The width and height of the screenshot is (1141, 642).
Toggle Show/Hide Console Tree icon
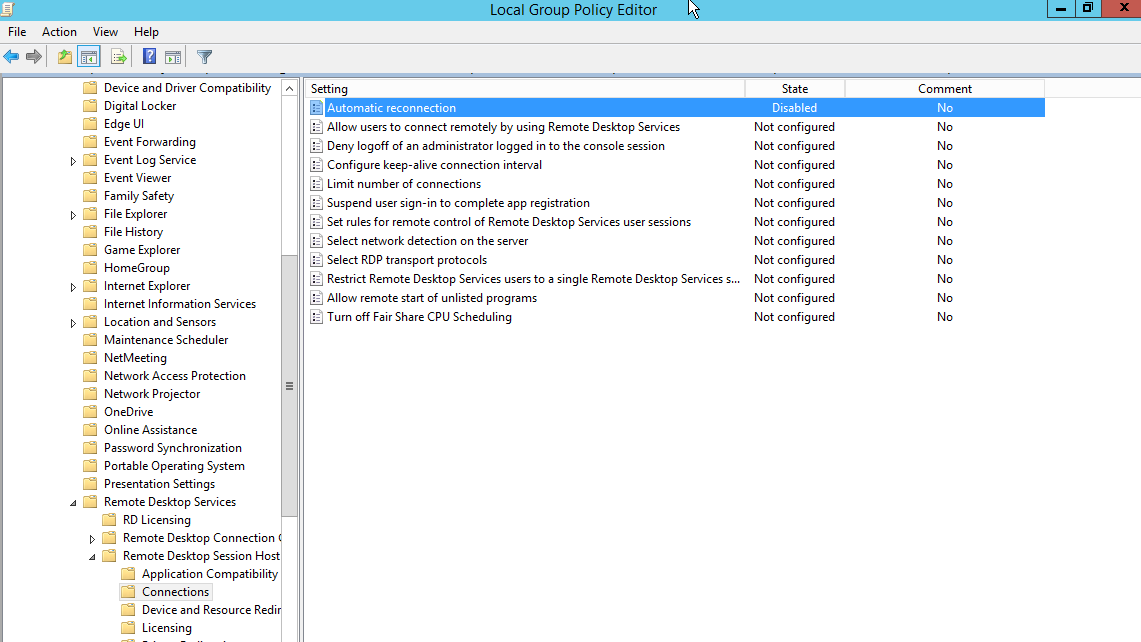click(x=89, y=57)
